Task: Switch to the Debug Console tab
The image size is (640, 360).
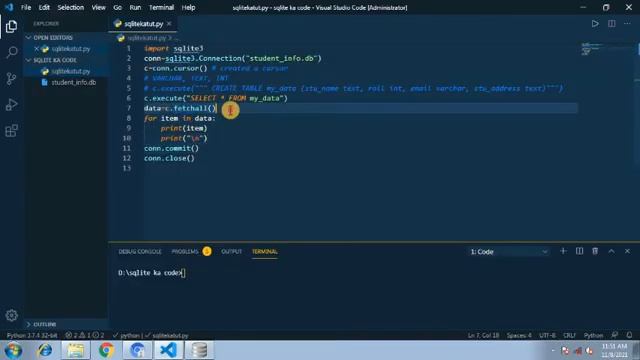Action: coord(140,251)
